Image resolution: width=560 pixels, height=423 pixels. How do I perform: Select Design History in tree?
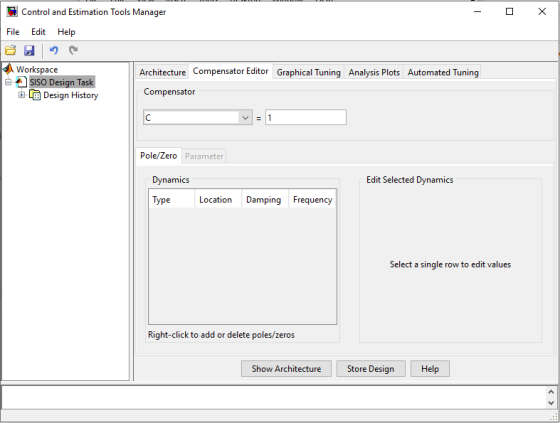pyautogui.click(x=71, y=95)
